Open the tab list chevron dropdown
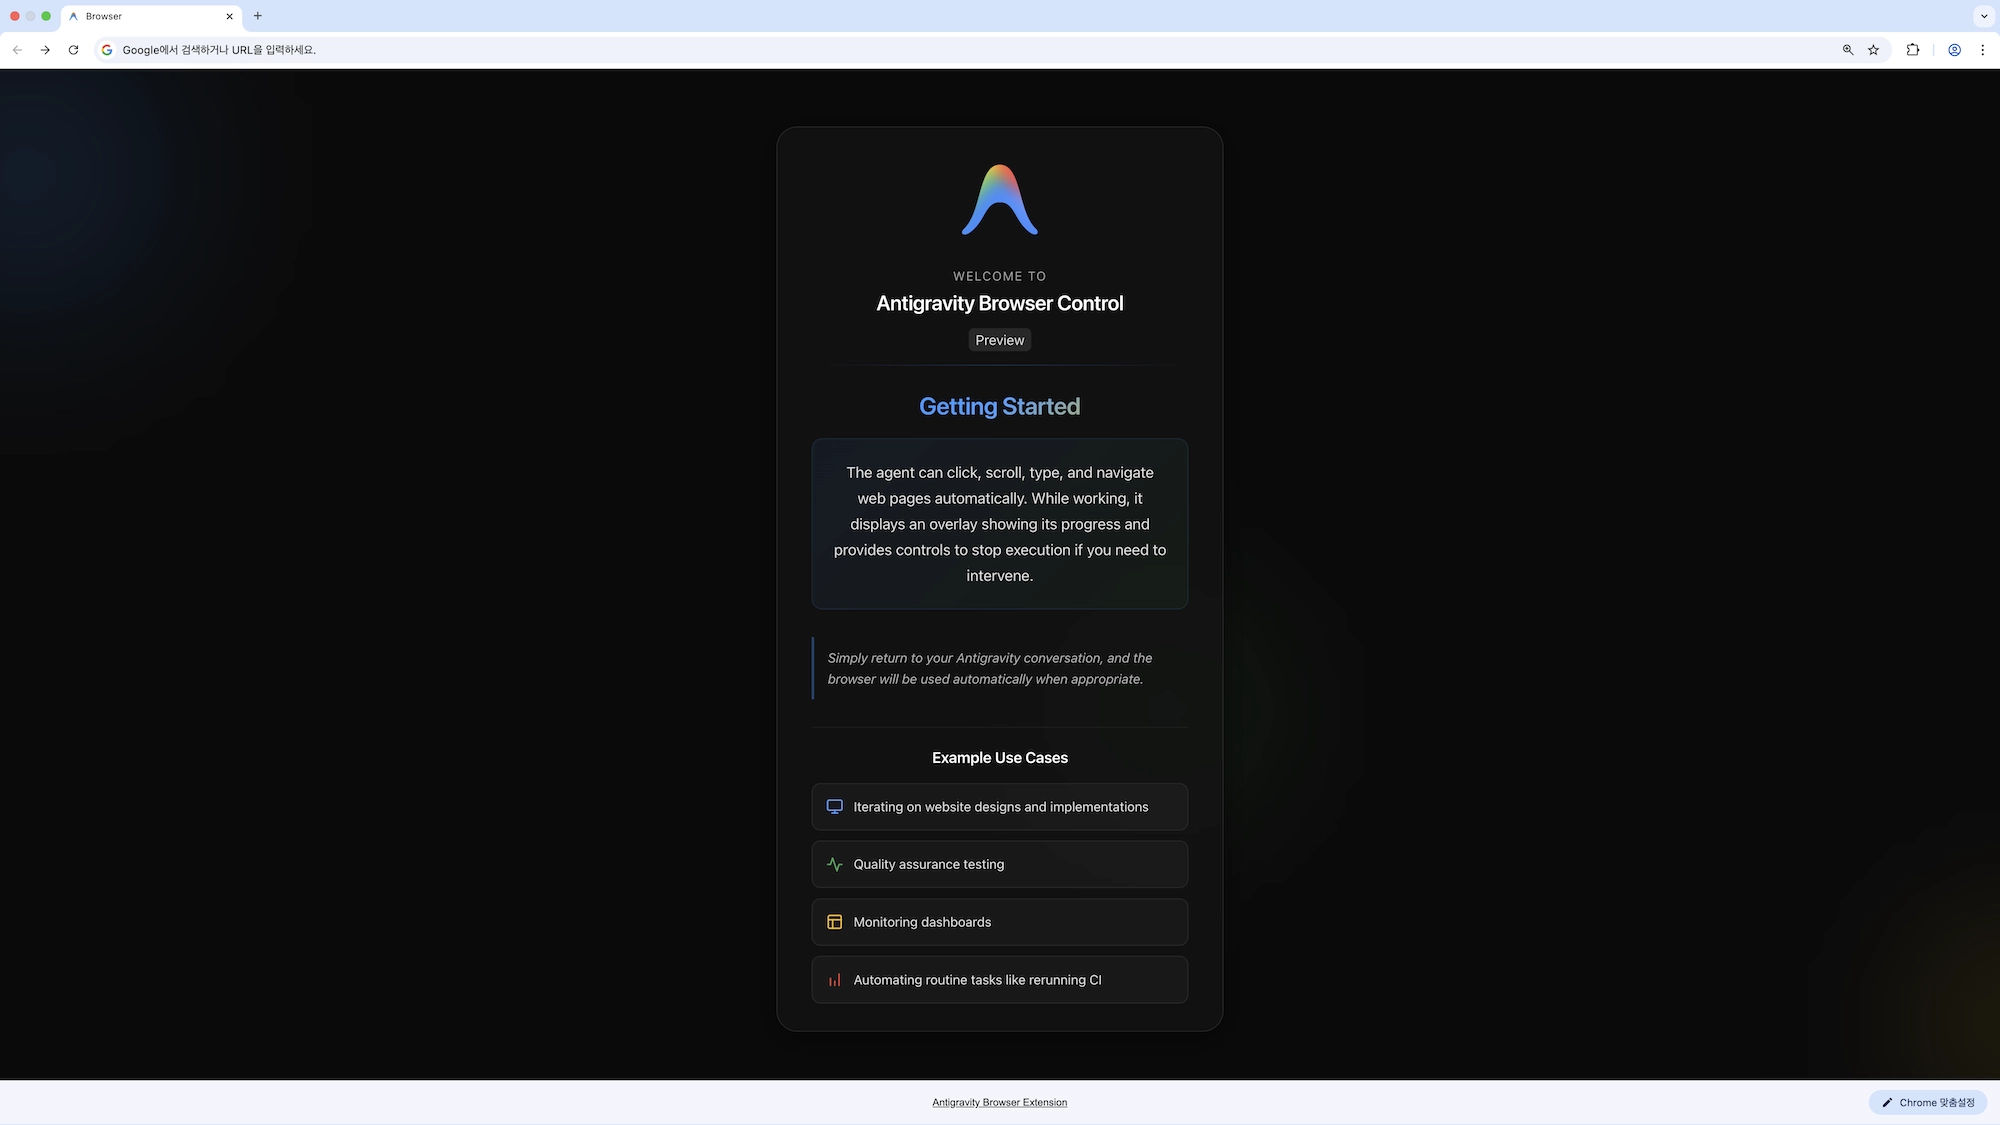This screenshot has height=1125, width=2000. 1982,16
